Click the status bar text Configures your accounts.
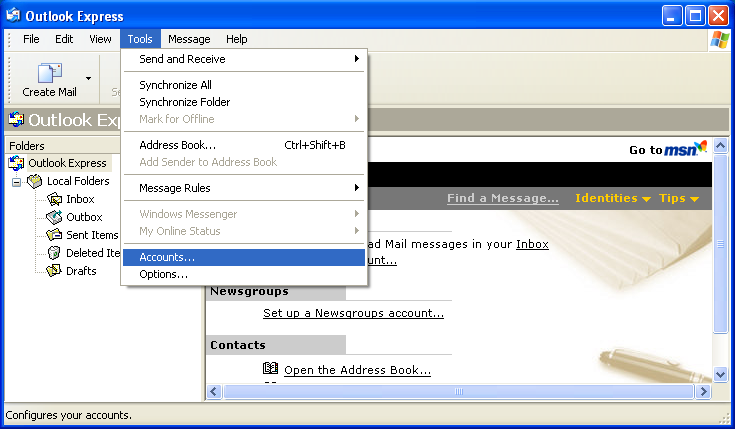Viewport: 735px width, 429px height. (69, 415)
